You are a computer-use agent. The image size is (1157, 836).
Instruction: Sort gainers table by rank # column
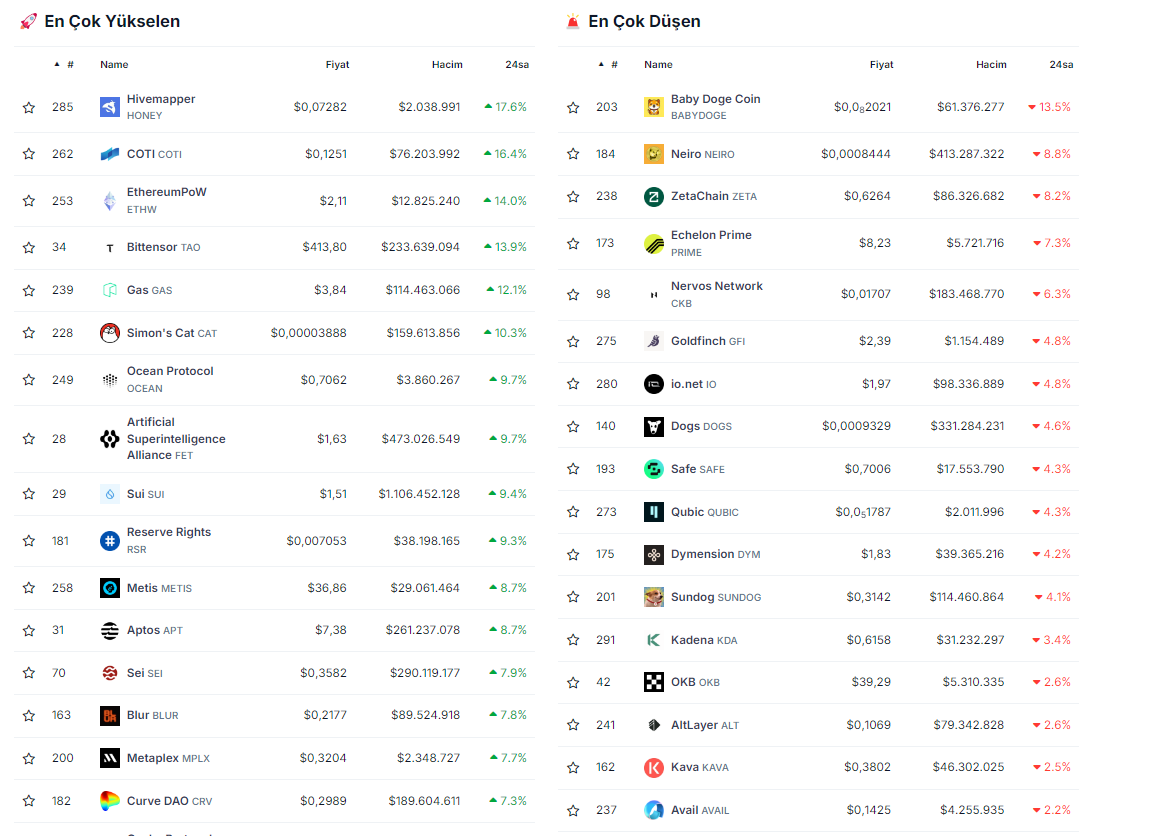pos(69,65)
